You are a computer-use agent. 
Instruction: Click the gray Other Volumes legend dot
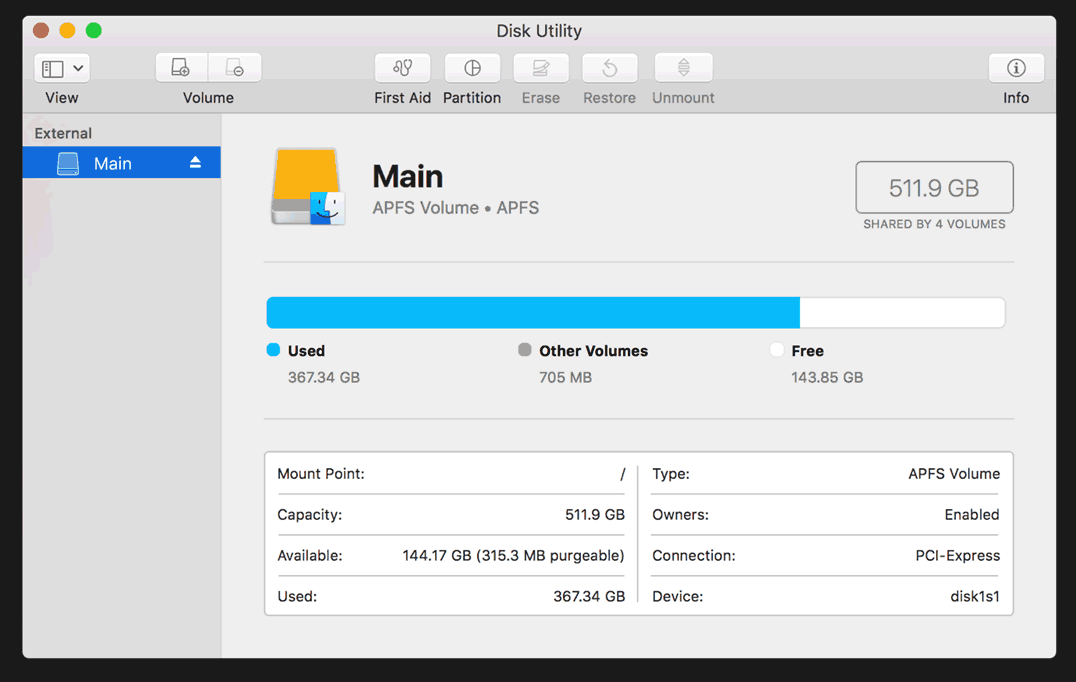(x=525, y=350)
